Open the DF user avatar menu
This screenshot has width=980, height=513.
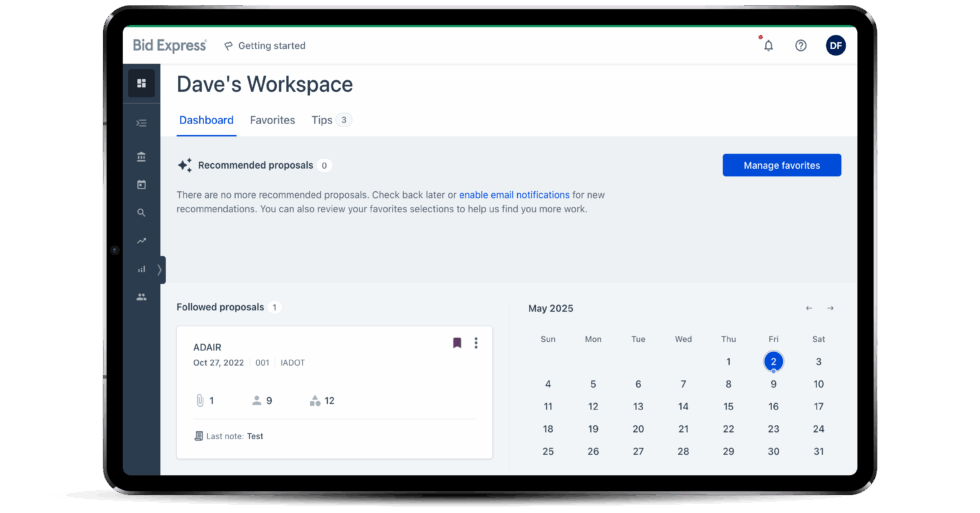835,45
